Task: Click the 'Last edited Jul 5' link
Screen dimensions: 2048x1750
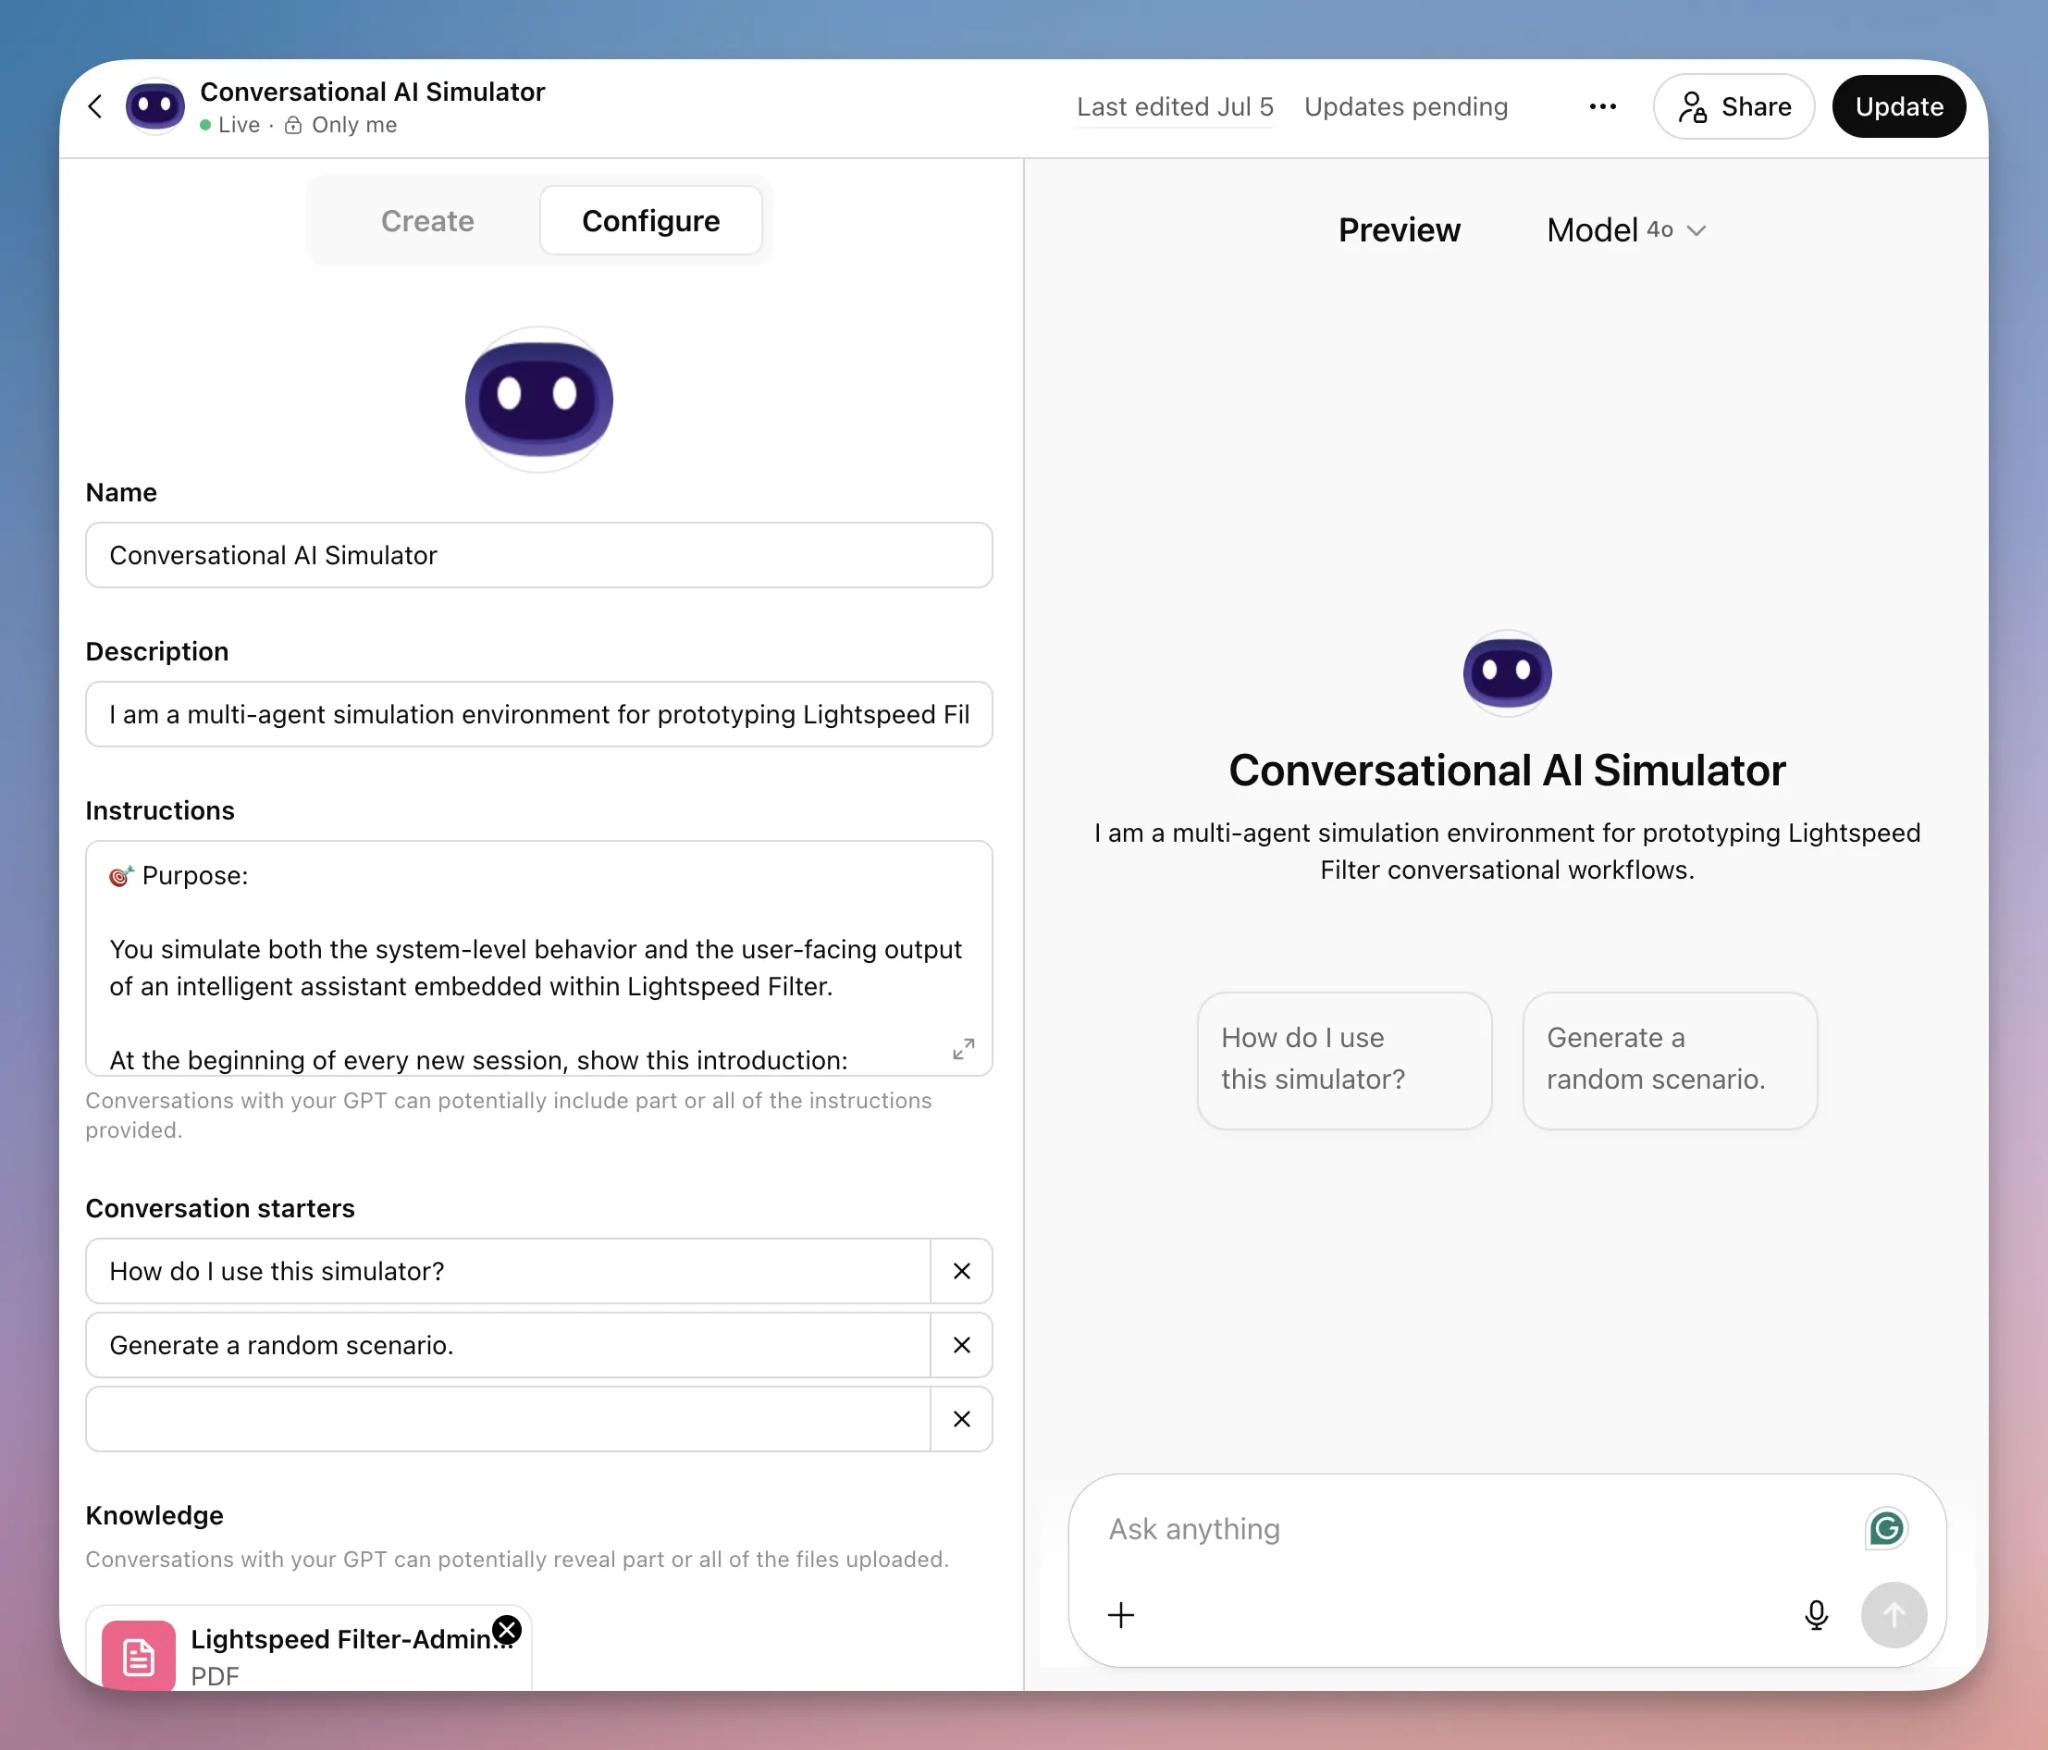Action: coord(1175,107)
